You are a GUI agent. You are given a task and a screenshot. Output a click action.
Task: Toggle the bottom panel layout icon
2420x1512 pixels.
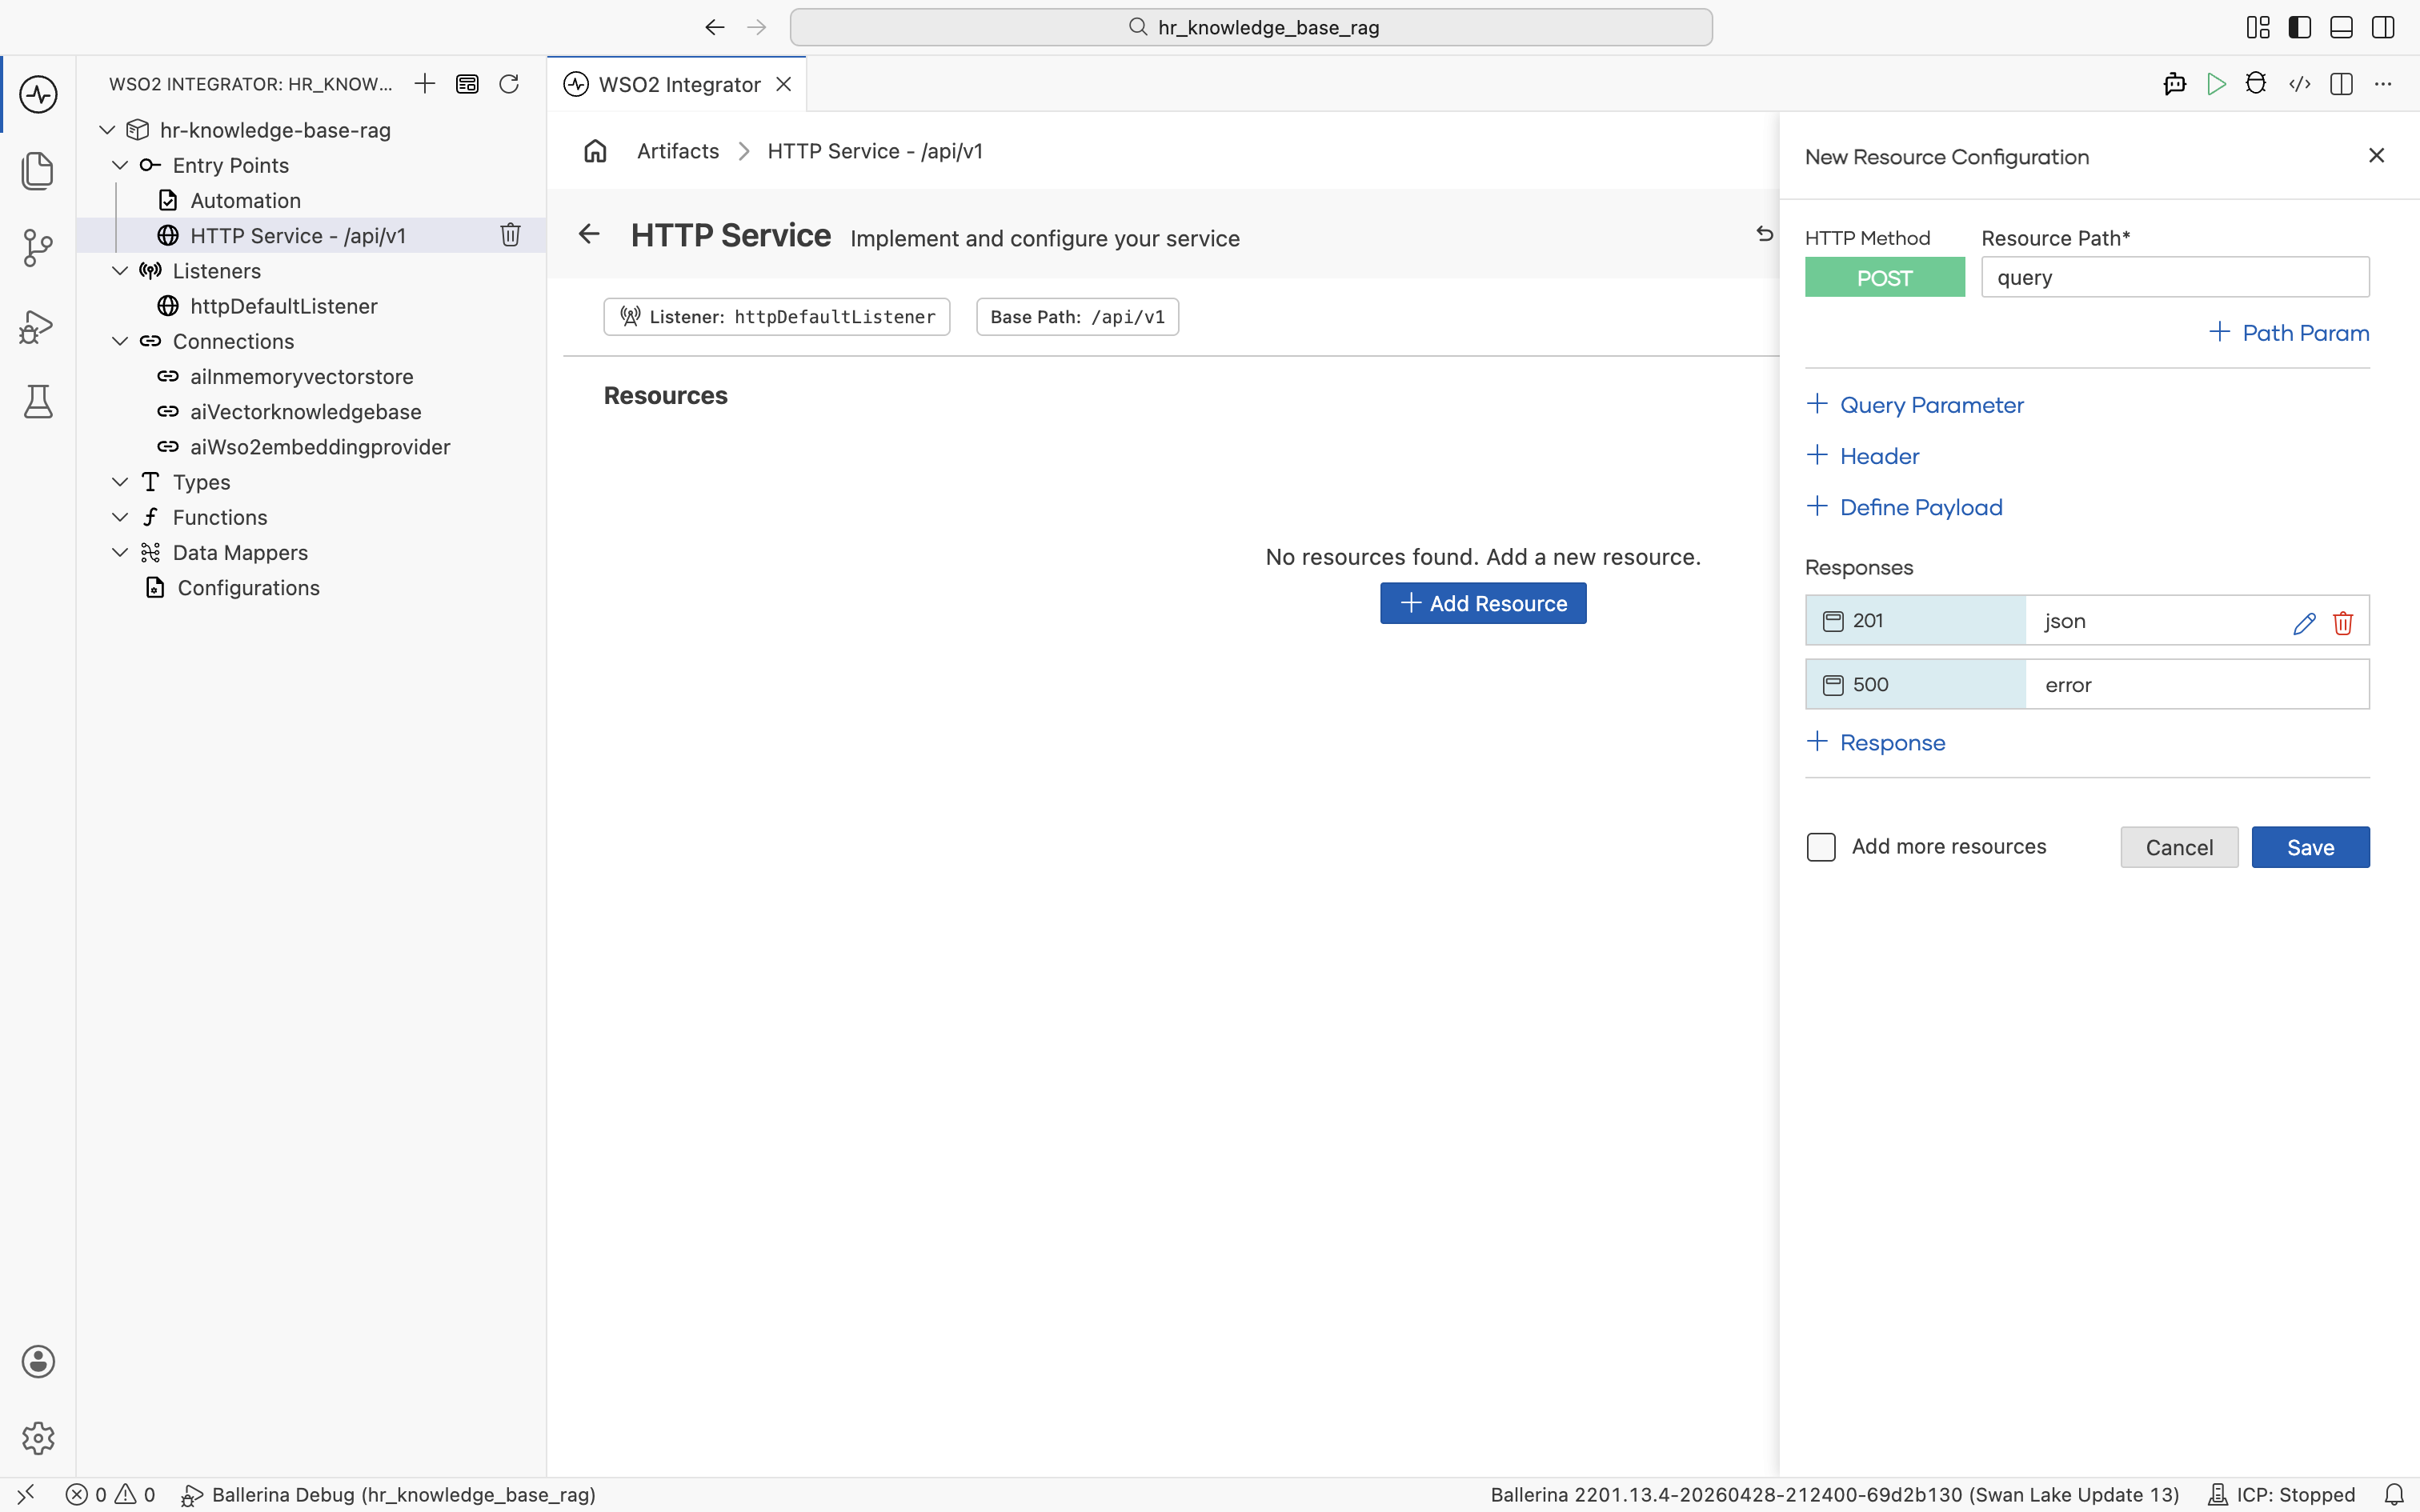(2341, 27)
